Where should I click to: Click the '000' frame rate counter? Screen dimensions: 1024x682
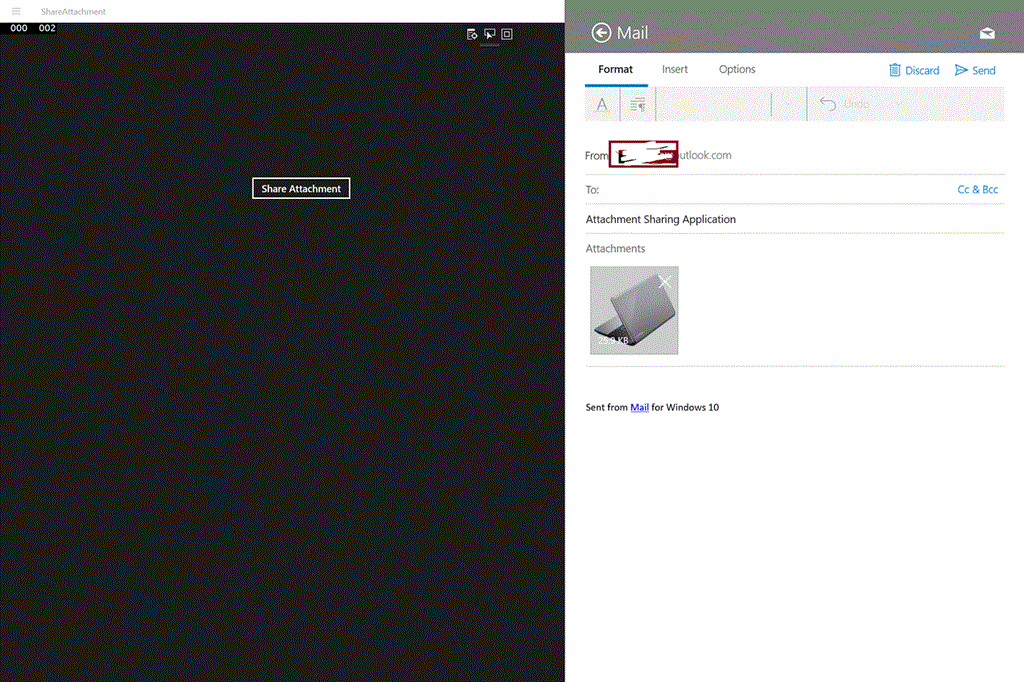tap(19, 28)
